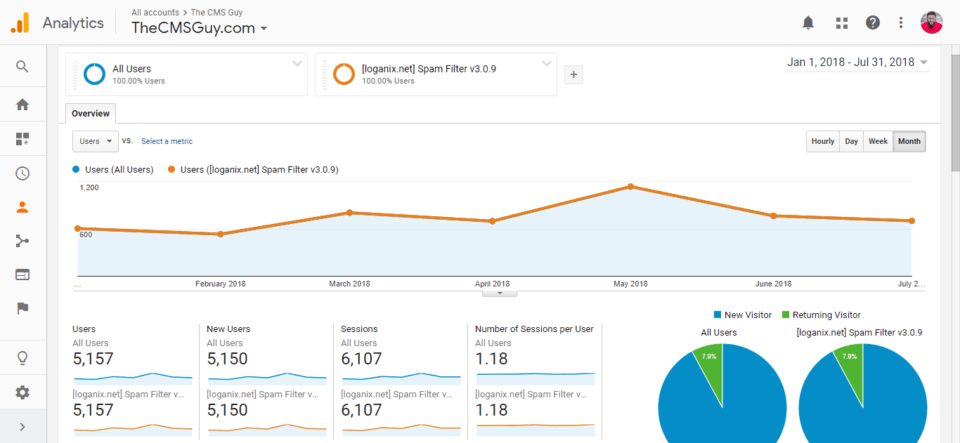Image resolution: width=960 pixels, height=443 pixels.
Task: Click the April 2018 data point on graph
Action: coord(492,221)
